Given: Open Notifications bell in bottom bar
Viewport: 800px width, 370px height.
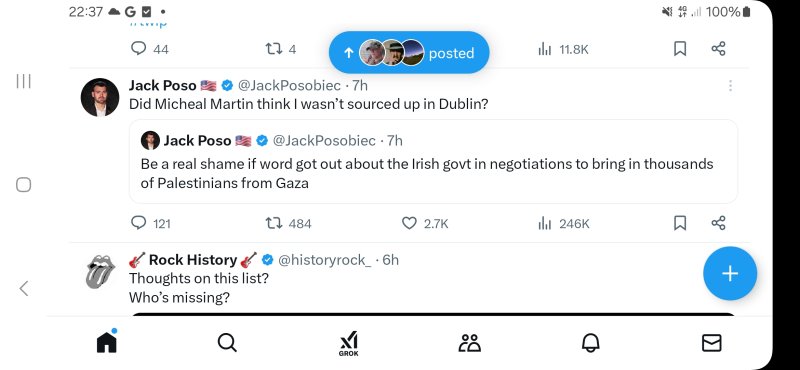Looking at the screenshot, I should point(591,343).
